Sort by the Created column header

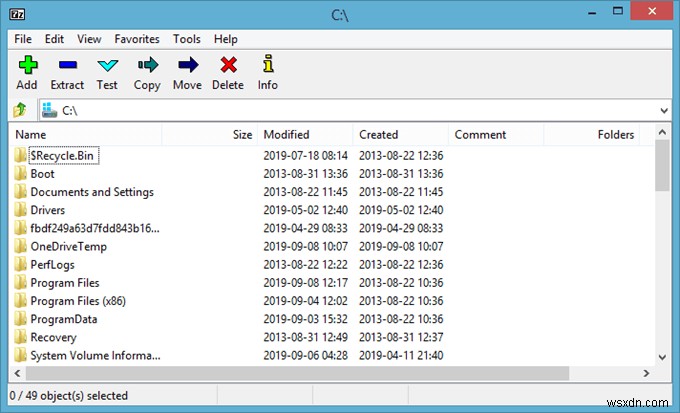tap(401, 134)
